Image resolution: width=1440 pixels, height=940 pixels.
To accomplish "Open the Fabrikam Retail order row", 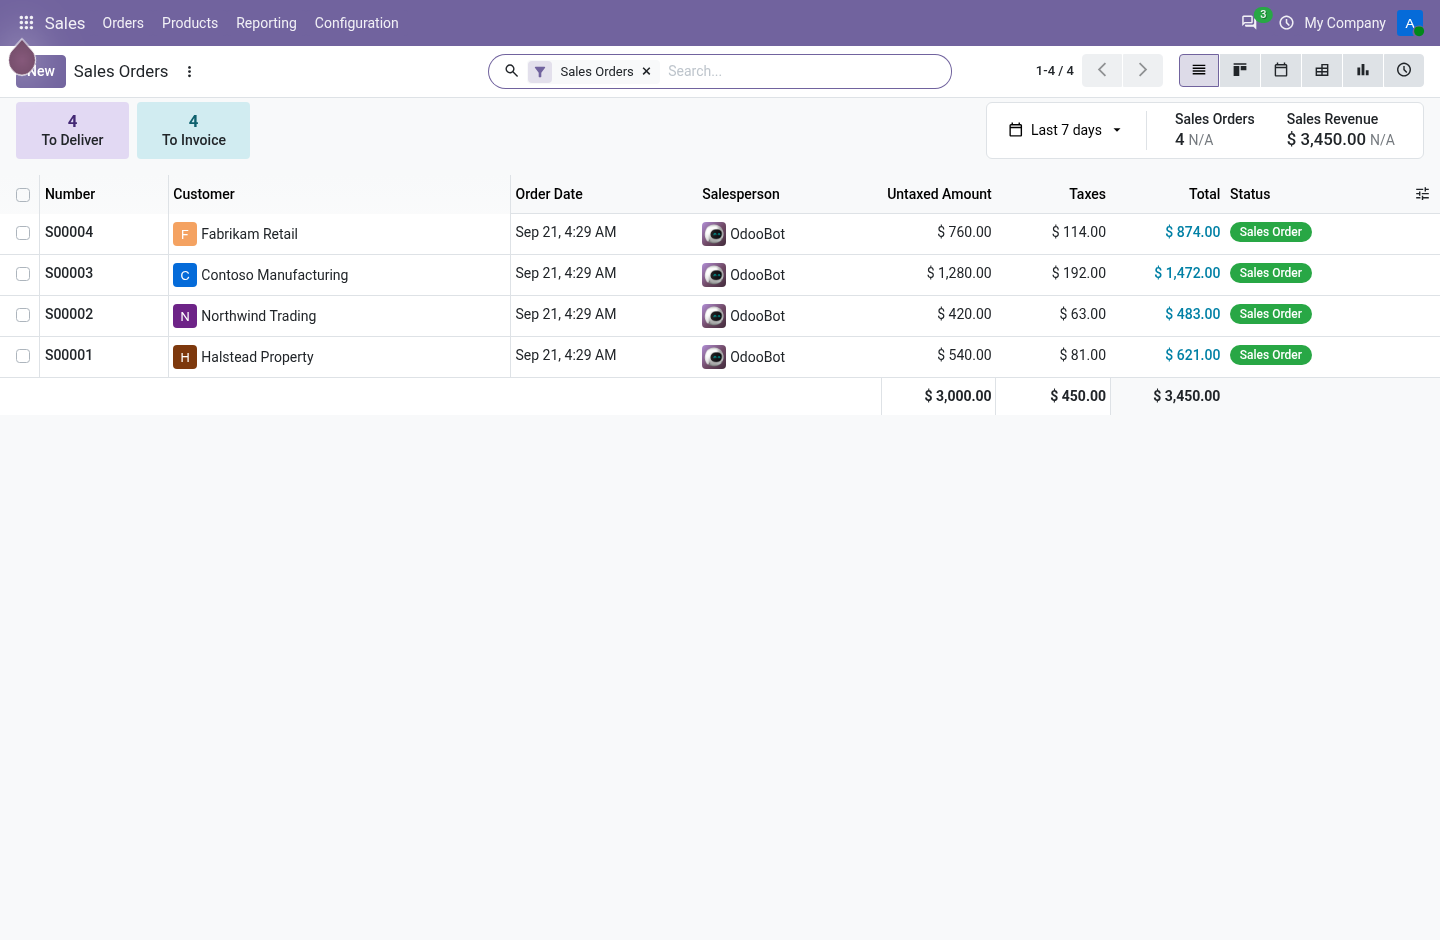I will pos(720,234).
